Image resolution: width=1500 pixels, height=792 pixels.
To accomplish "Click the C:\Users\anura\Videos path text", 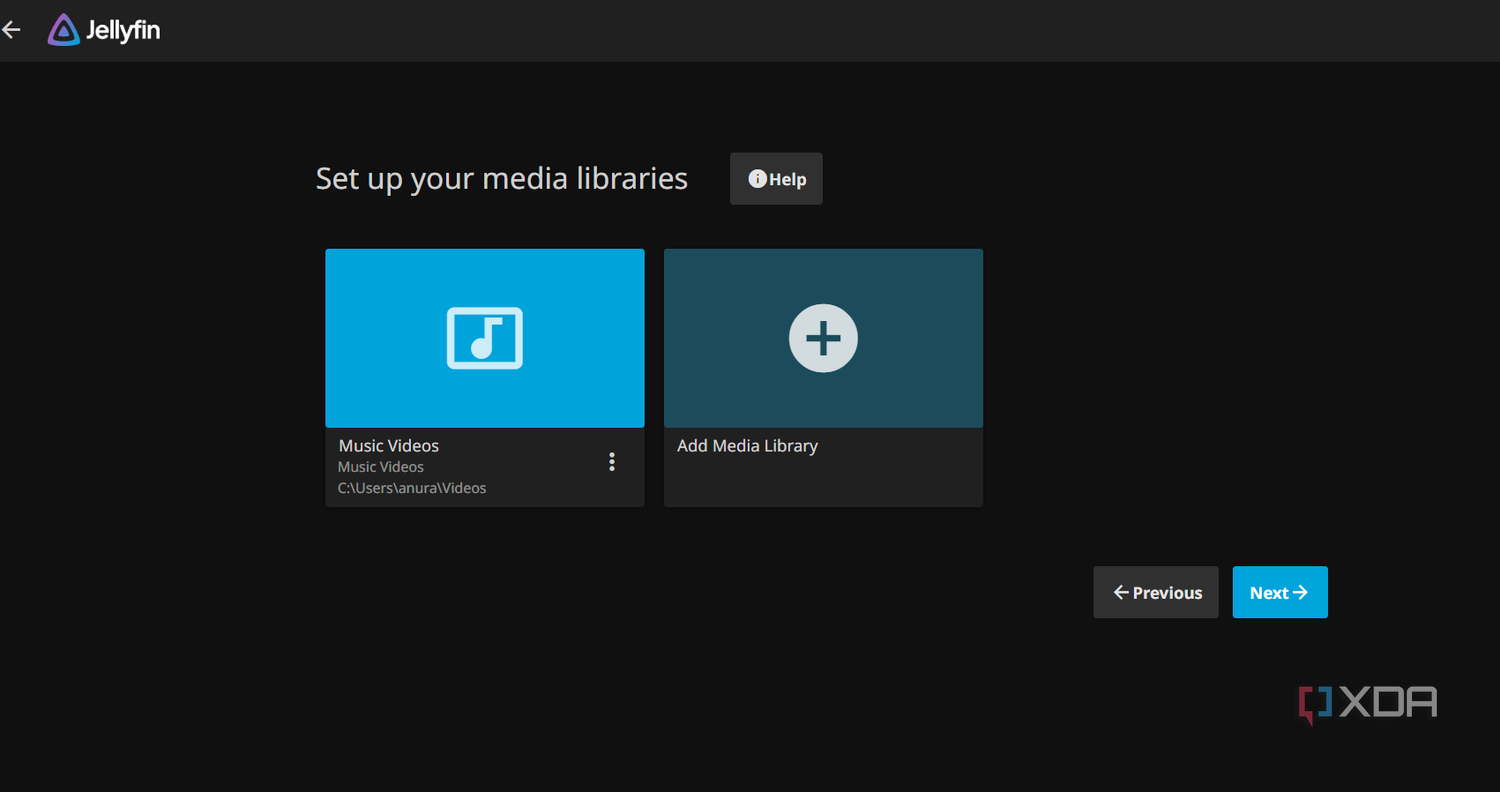I will pos(412,488).
